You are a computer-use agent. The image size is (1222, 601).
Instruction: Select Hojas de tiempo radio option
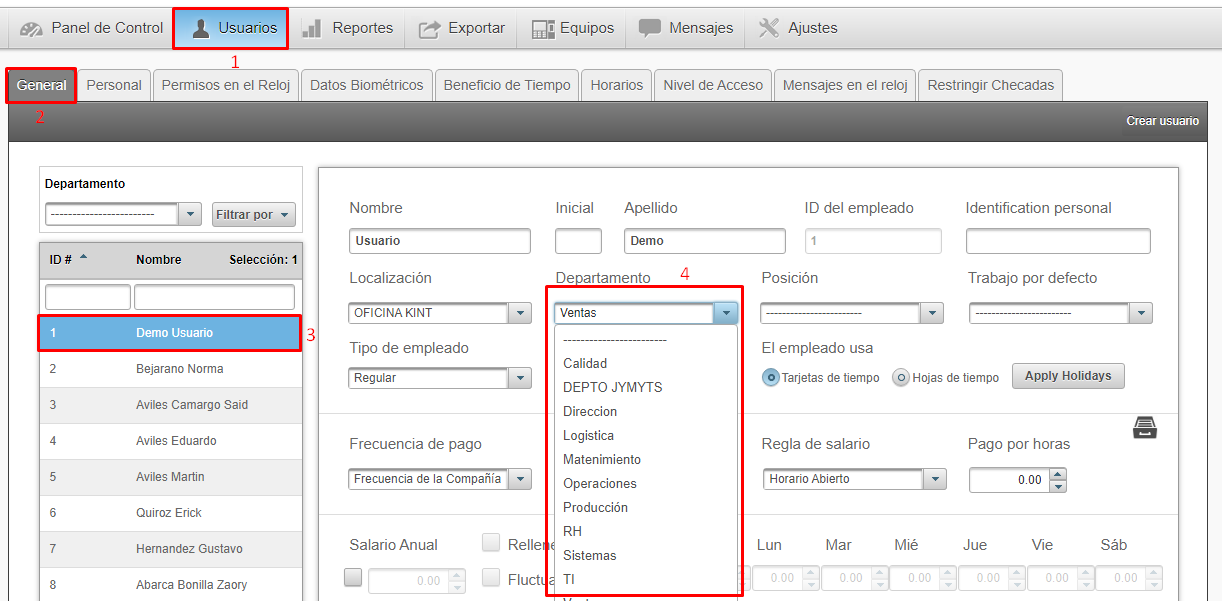901,378
